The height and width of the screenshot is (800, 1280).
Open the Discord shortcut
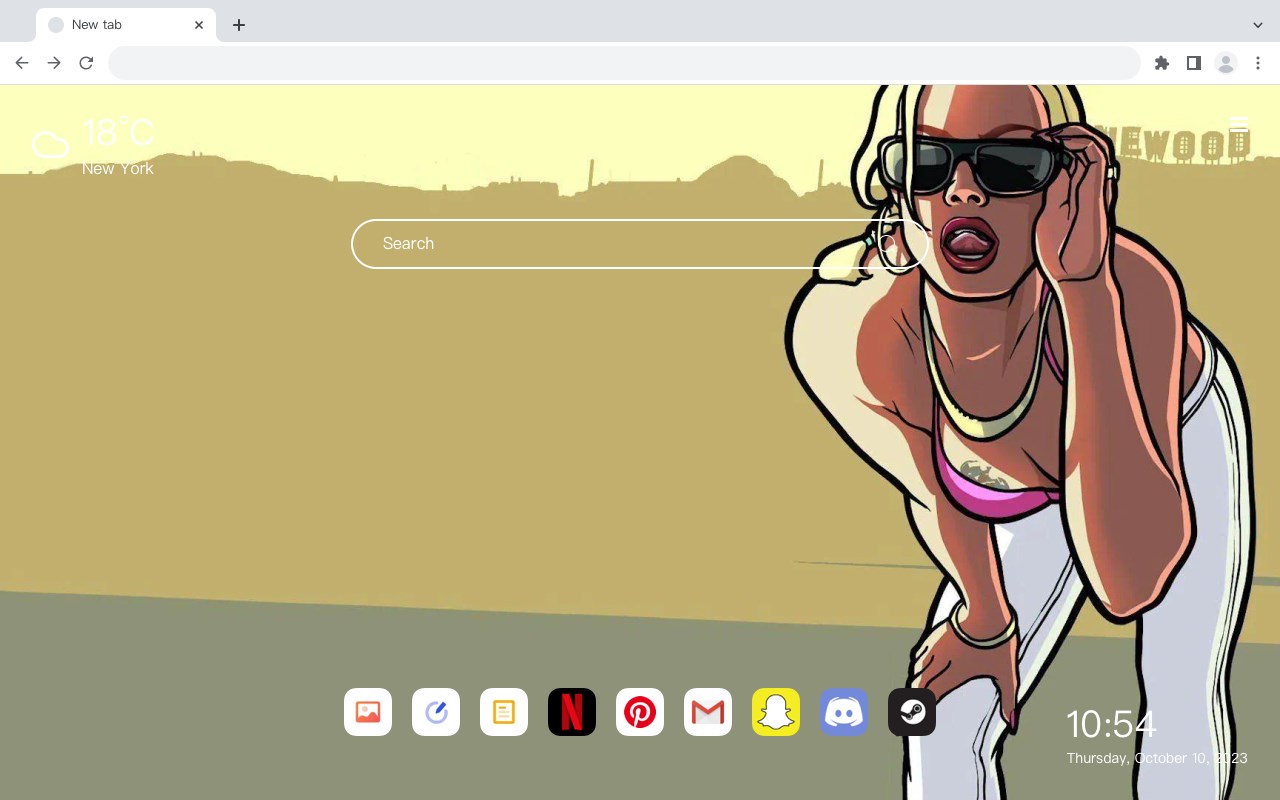point(844,712)
